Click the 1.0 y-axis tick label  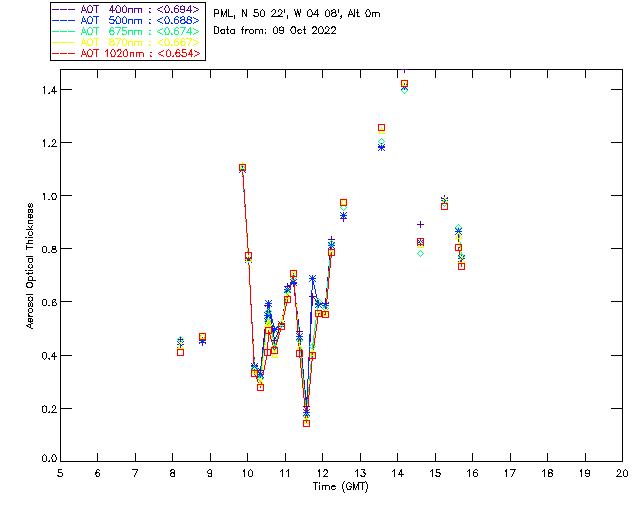tap(49, 196)
